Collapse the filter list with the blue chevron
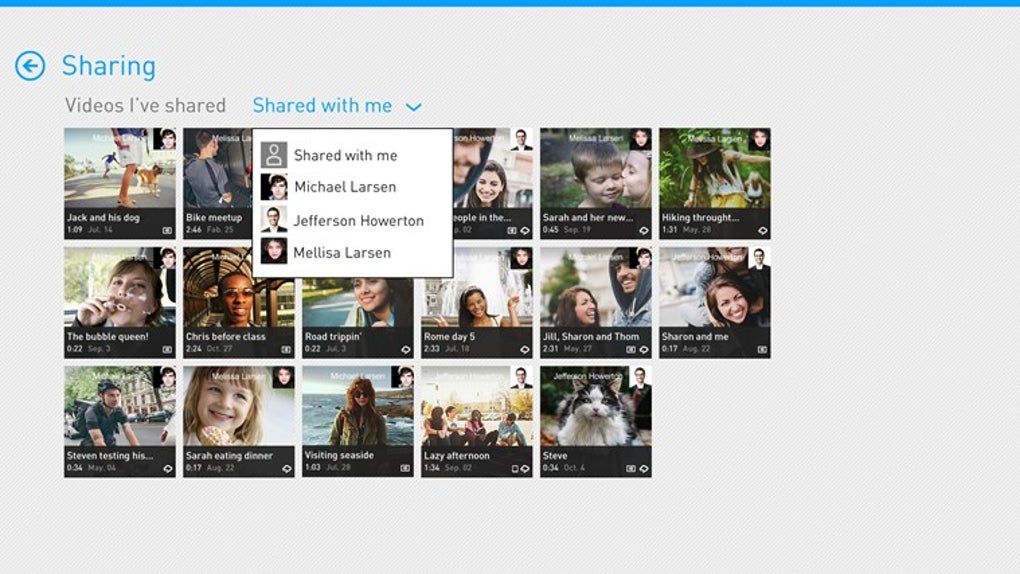Image resolution: width=1020 pixels, height=574 pixels. point(414,107)
